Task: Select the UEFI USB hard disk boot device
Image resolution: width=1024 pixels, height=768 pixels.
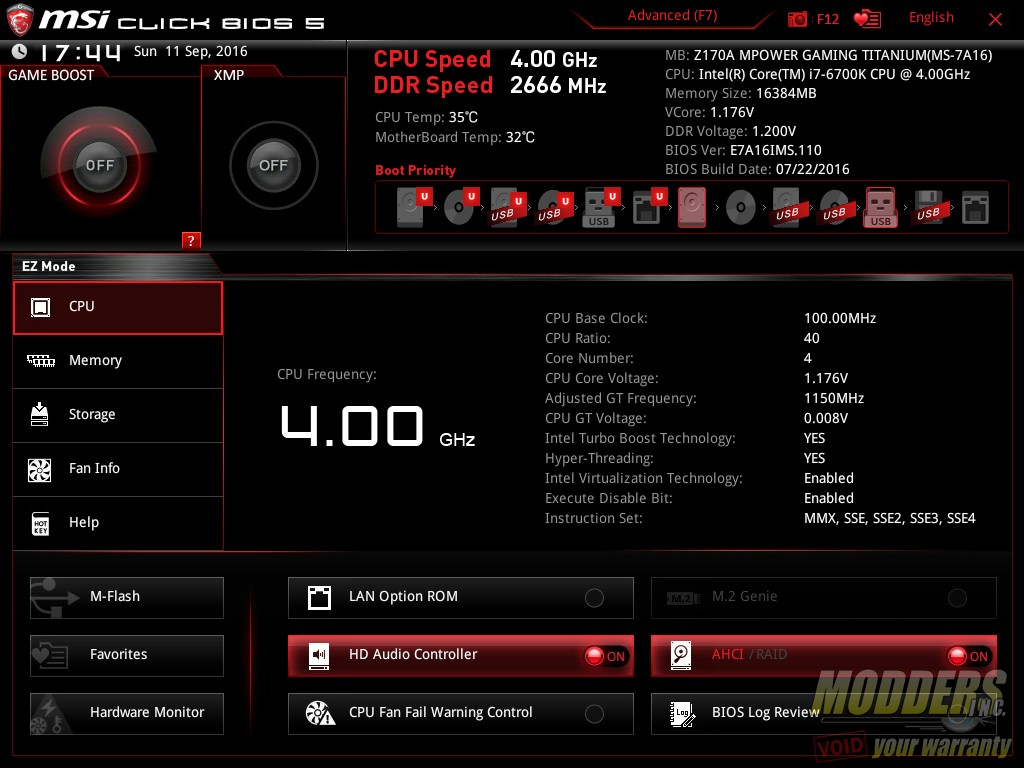Action: pos(507,207)
